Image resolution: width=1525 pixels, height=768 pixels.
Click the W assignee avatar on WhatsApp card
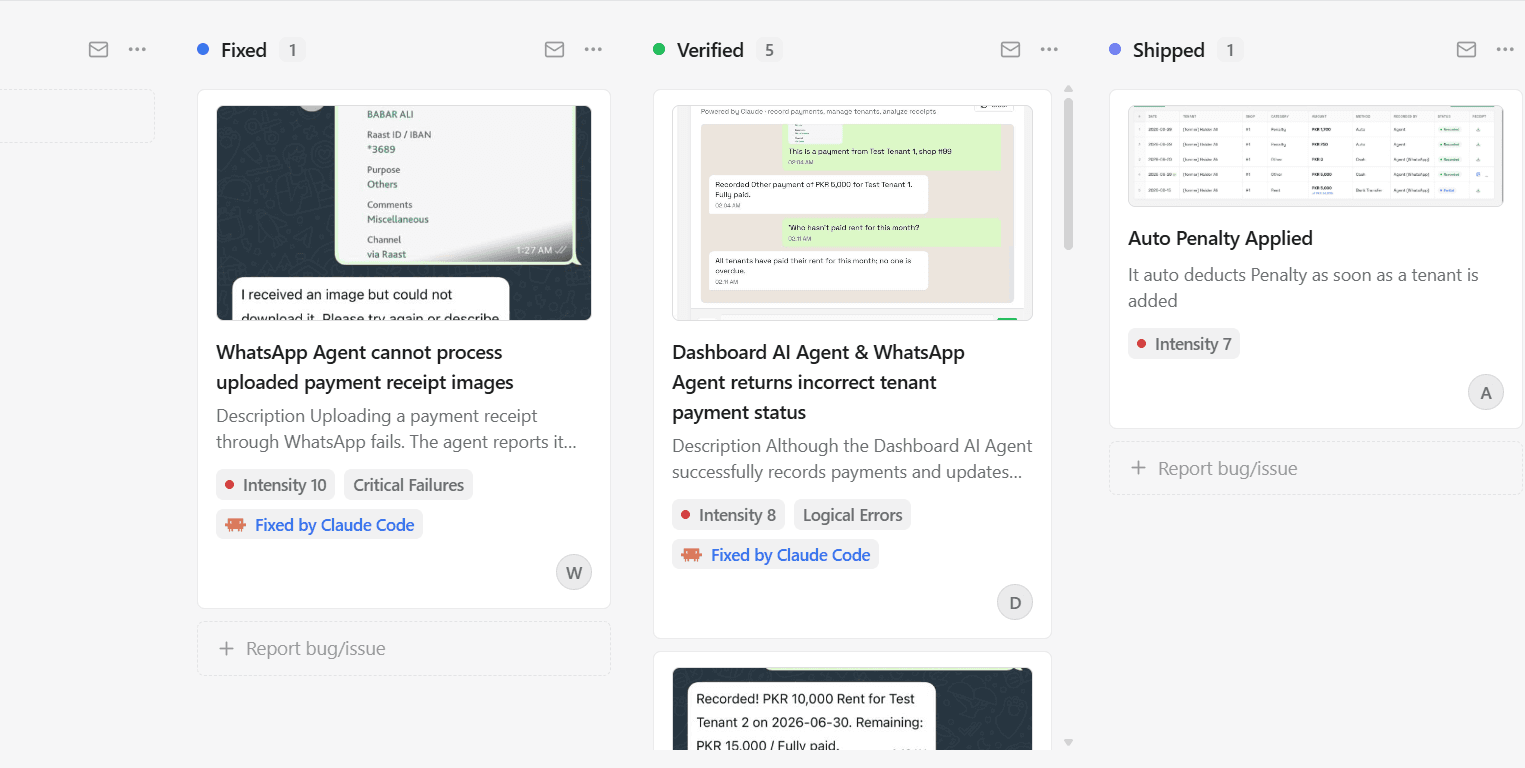[574, 573]
